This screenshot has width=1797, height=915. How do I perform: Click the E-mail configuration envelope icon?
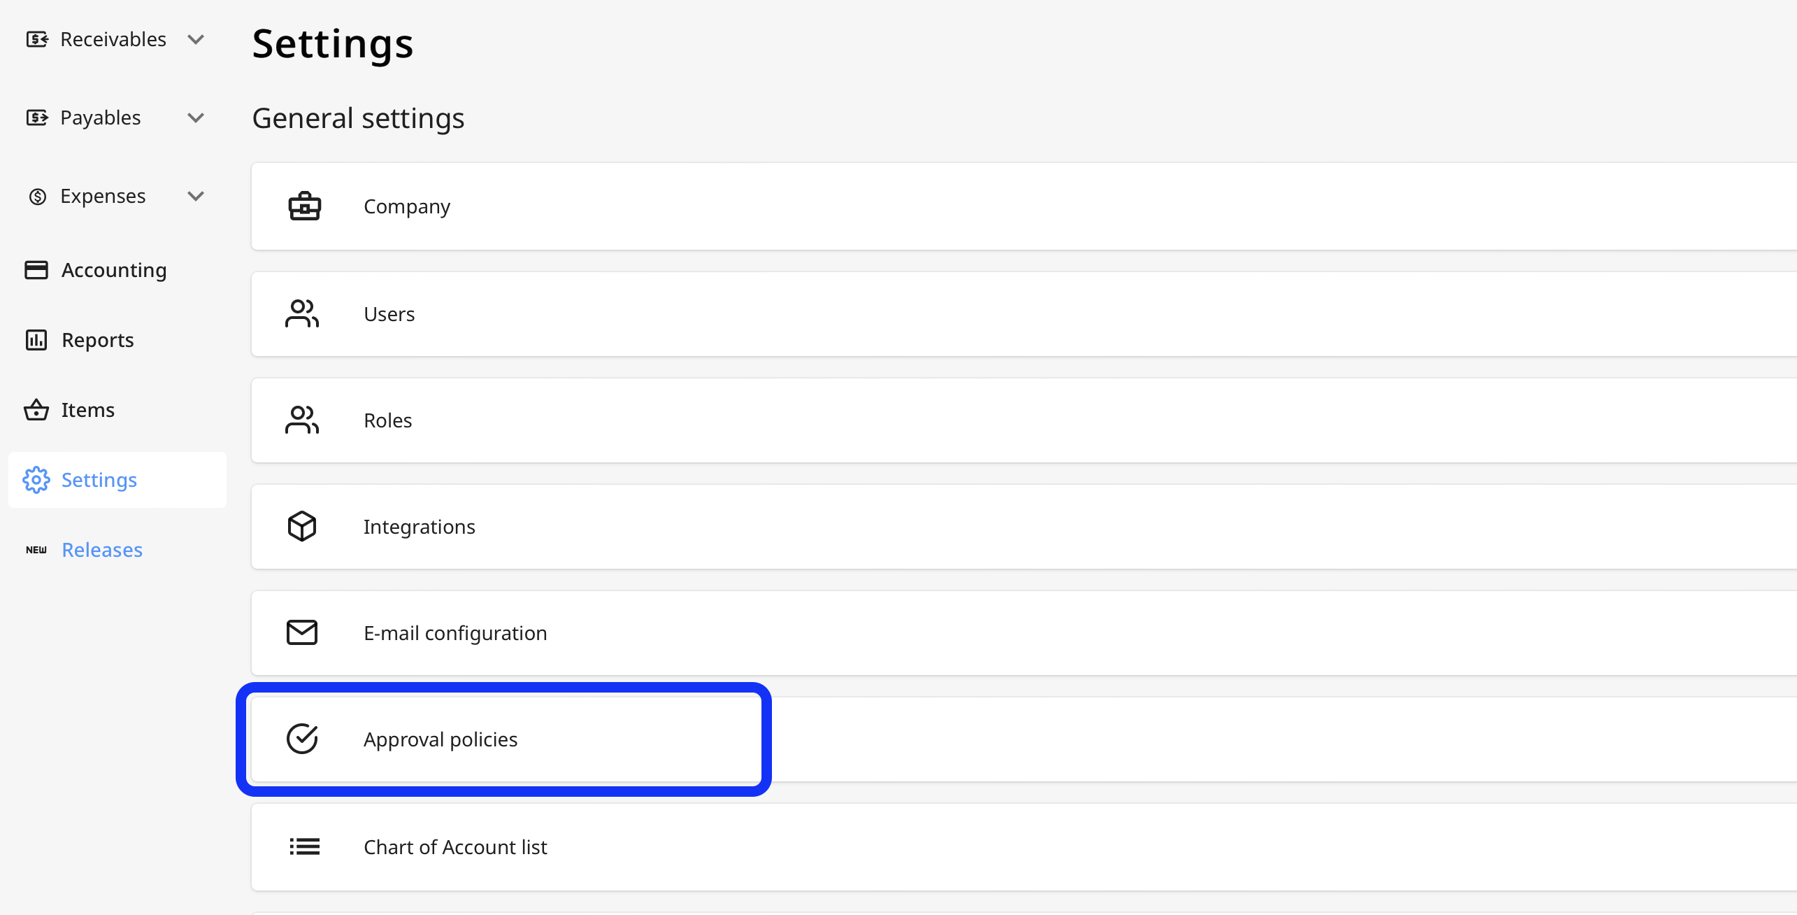(x=303, y=633)
